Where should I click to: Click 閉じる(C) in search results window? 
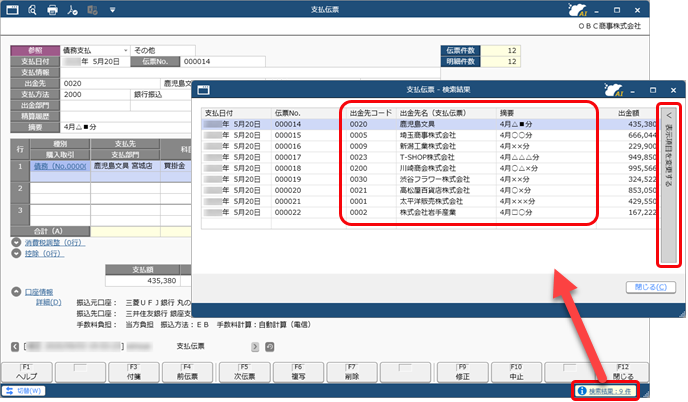(x=651, y=287)
